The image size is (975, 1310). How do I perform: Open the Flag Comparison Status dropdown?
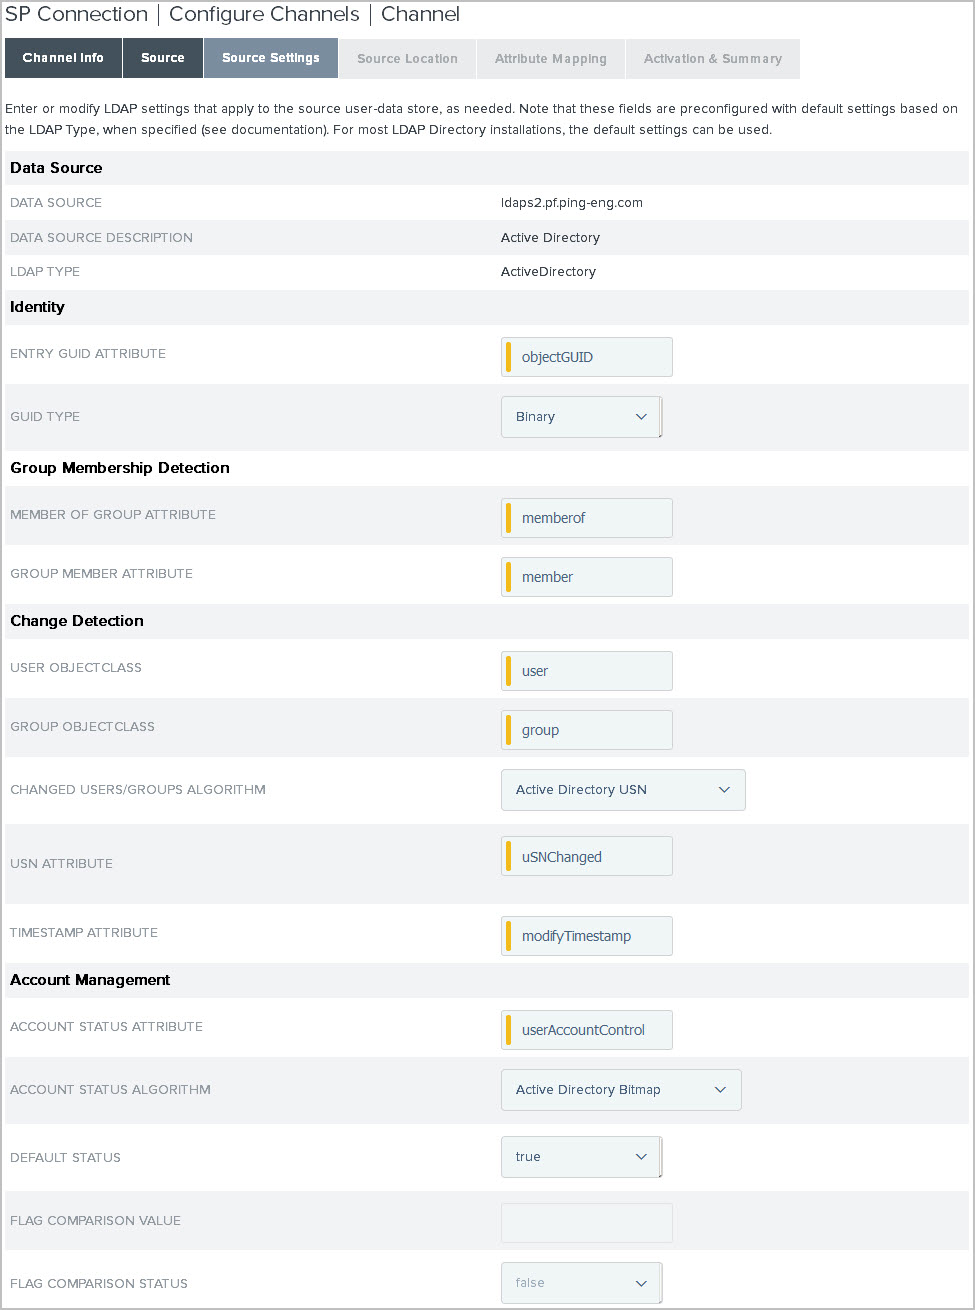click(x=580, y=1283)
